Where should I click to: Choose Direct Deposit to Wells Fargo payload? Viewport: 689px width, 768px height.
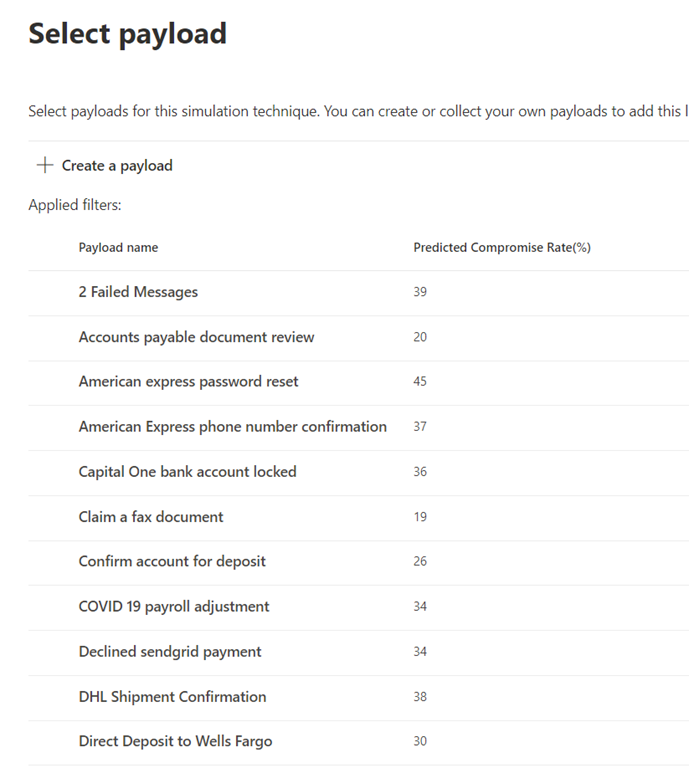pyautogui.click(x=175, y=742)
